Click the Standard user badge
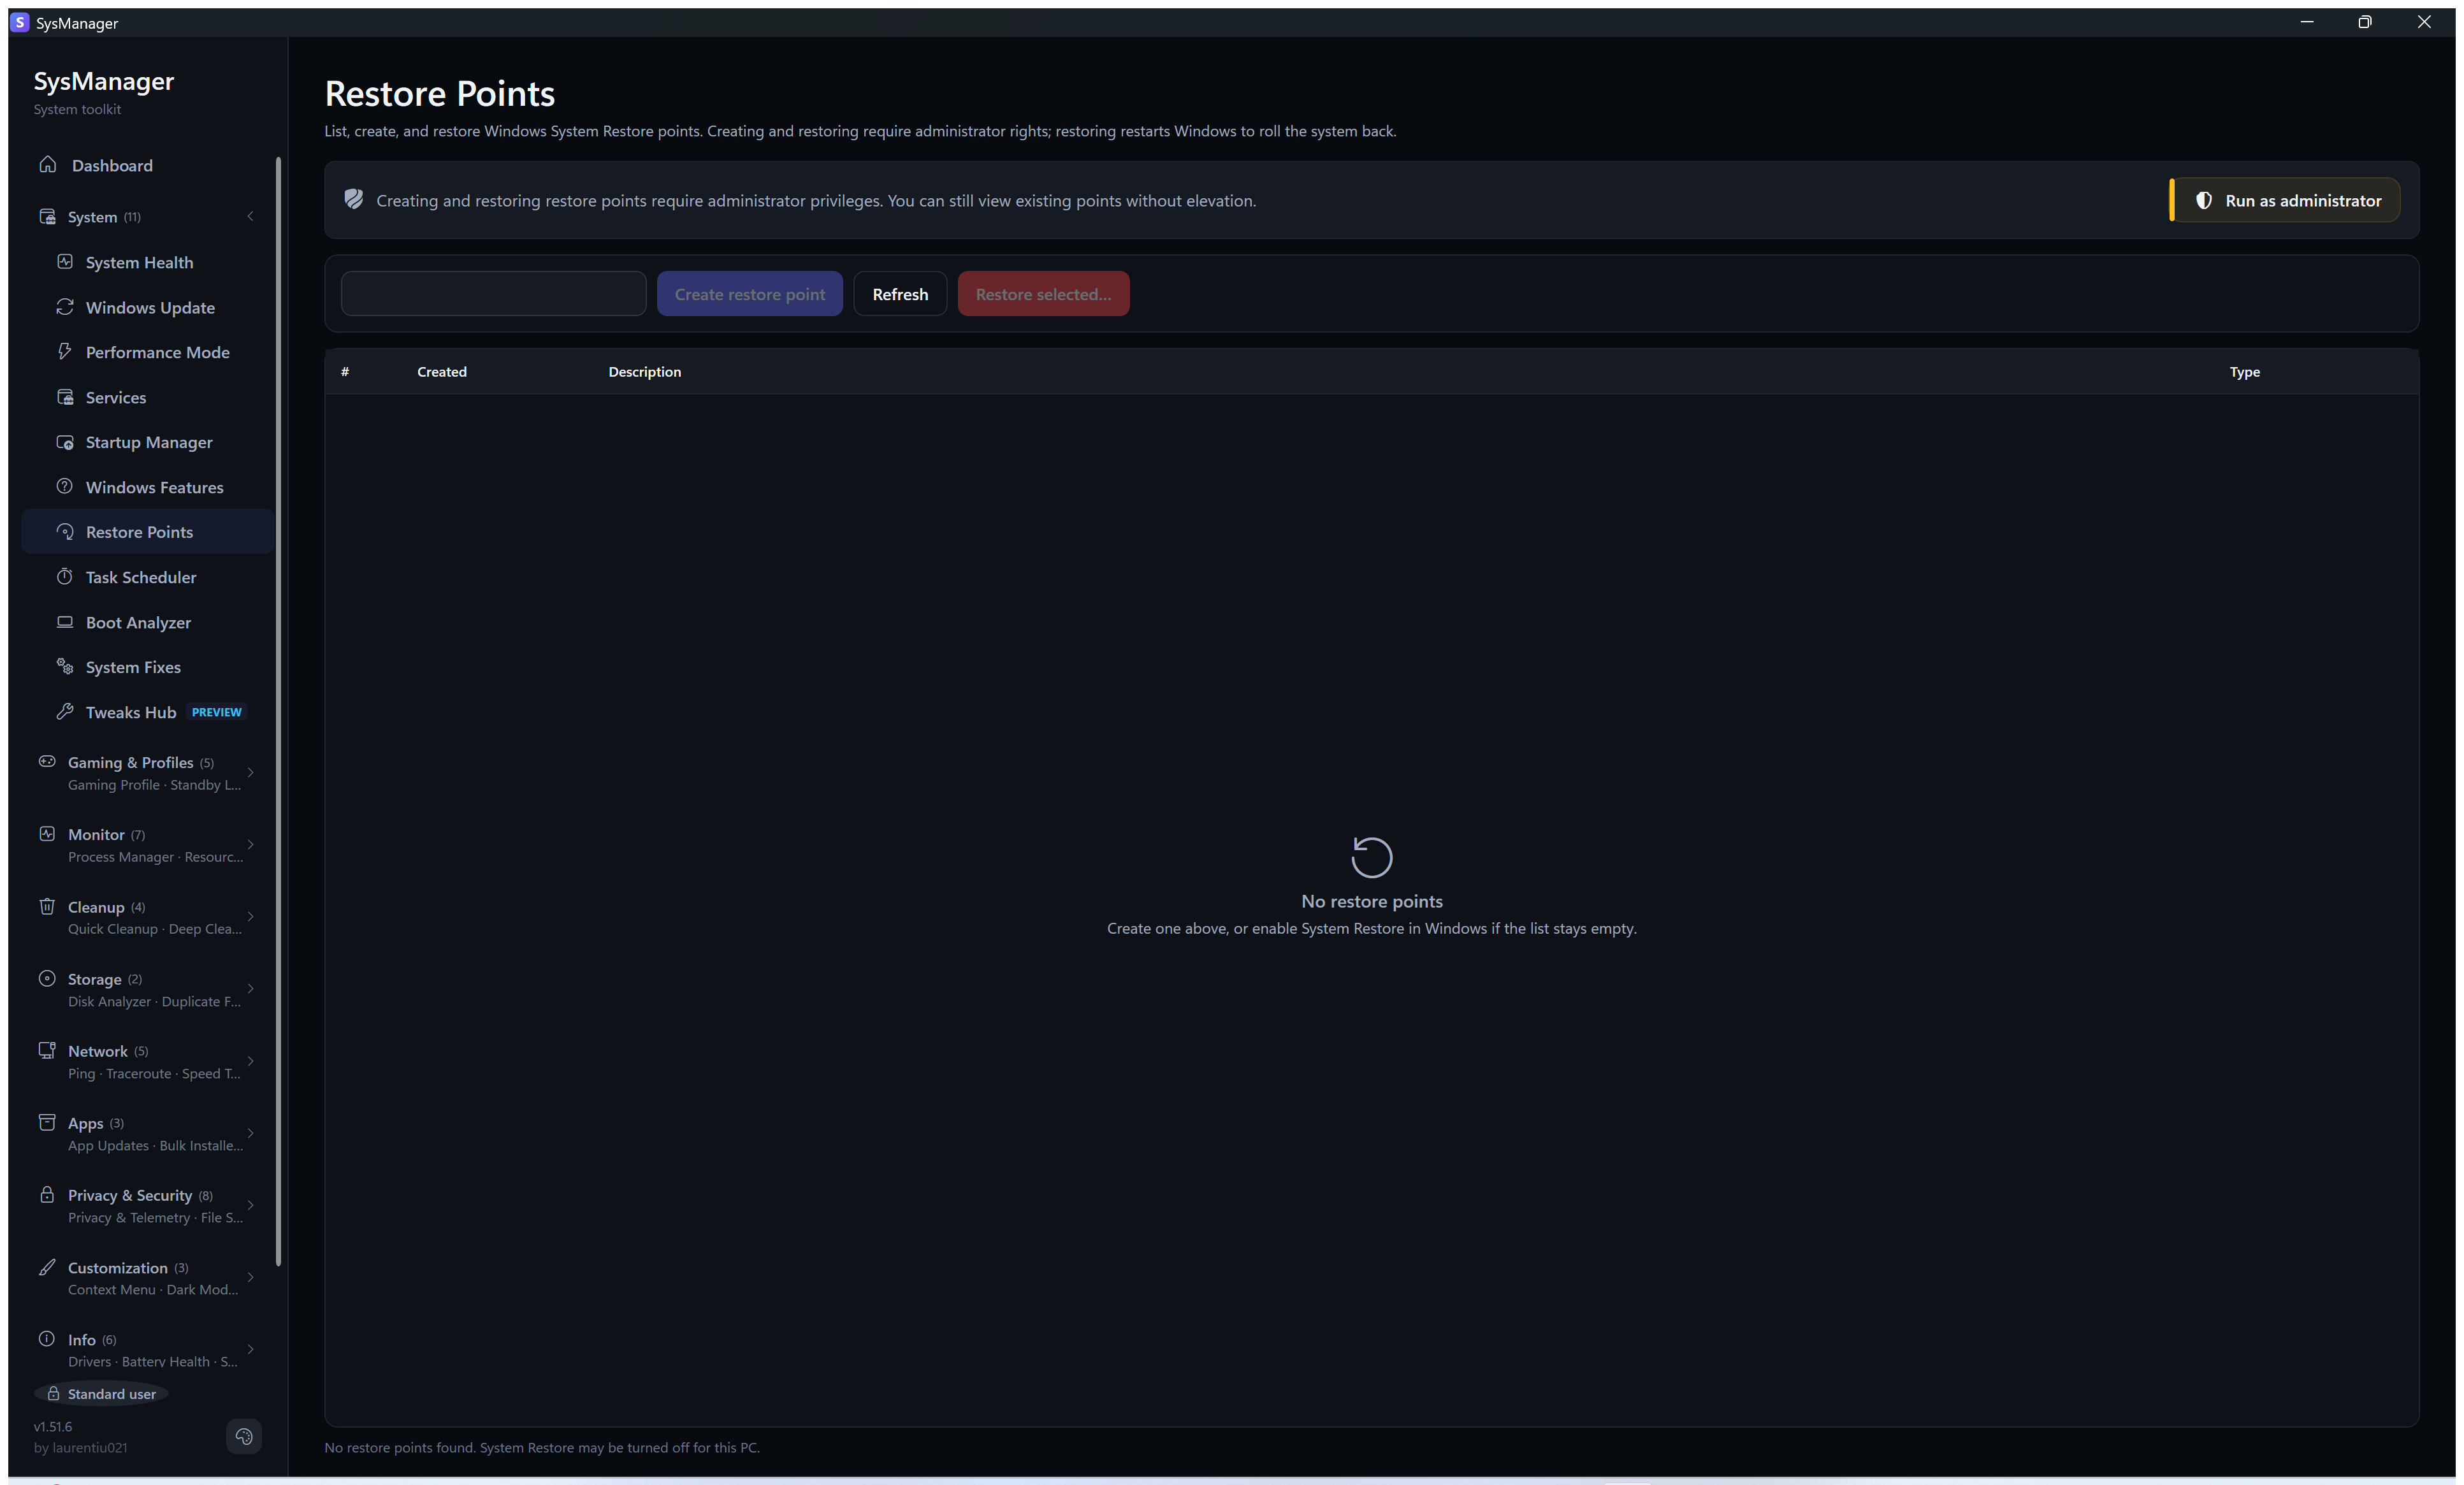Viewport: 2464px width, 1485px height. [x=101, y=1394]
